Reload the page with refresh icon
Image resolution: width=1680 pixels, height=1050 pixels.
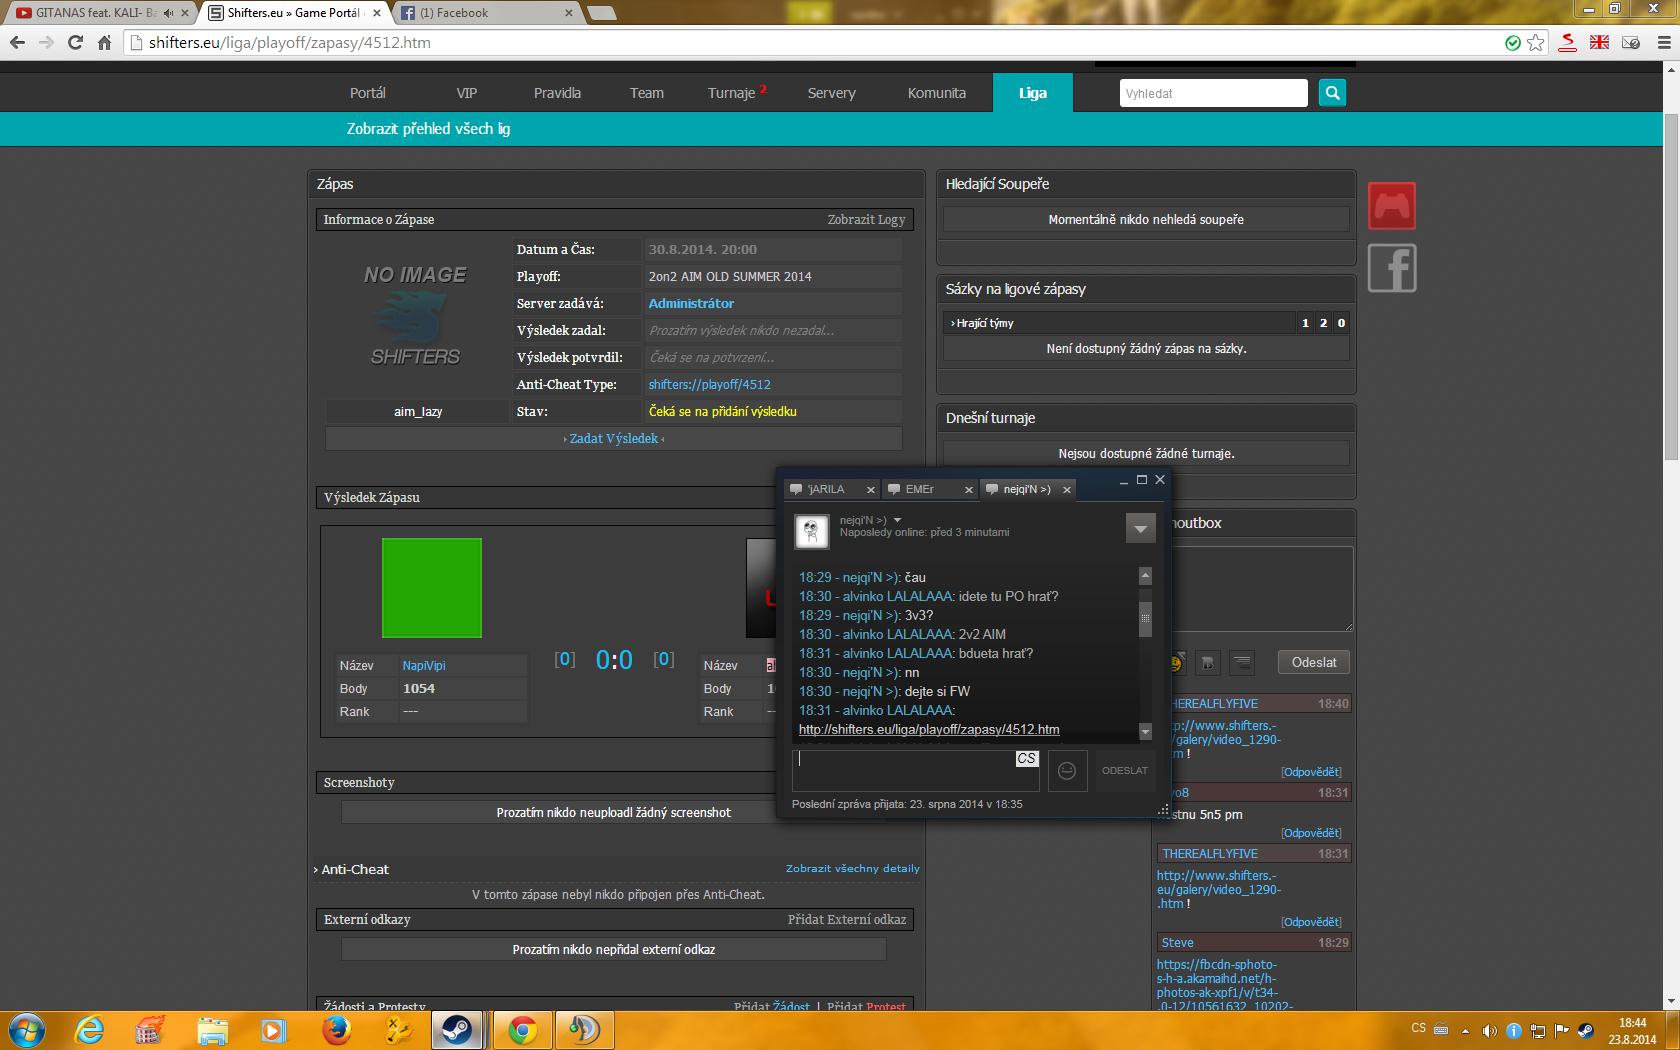point(75,43)
